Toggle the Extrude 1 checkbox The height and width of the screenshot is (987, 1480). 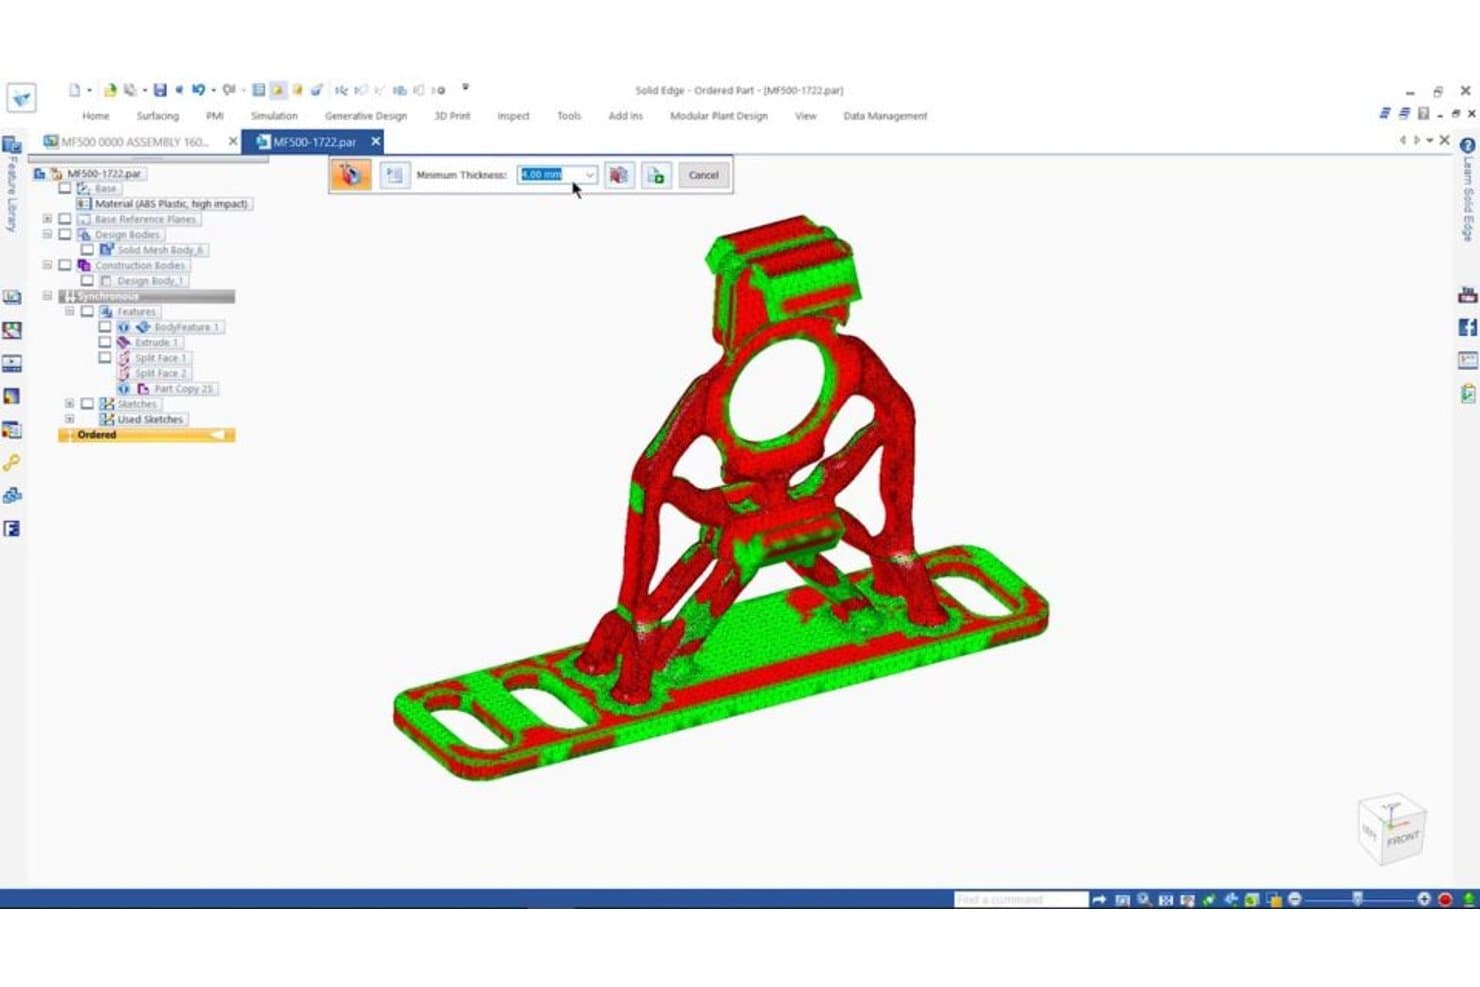105,342
